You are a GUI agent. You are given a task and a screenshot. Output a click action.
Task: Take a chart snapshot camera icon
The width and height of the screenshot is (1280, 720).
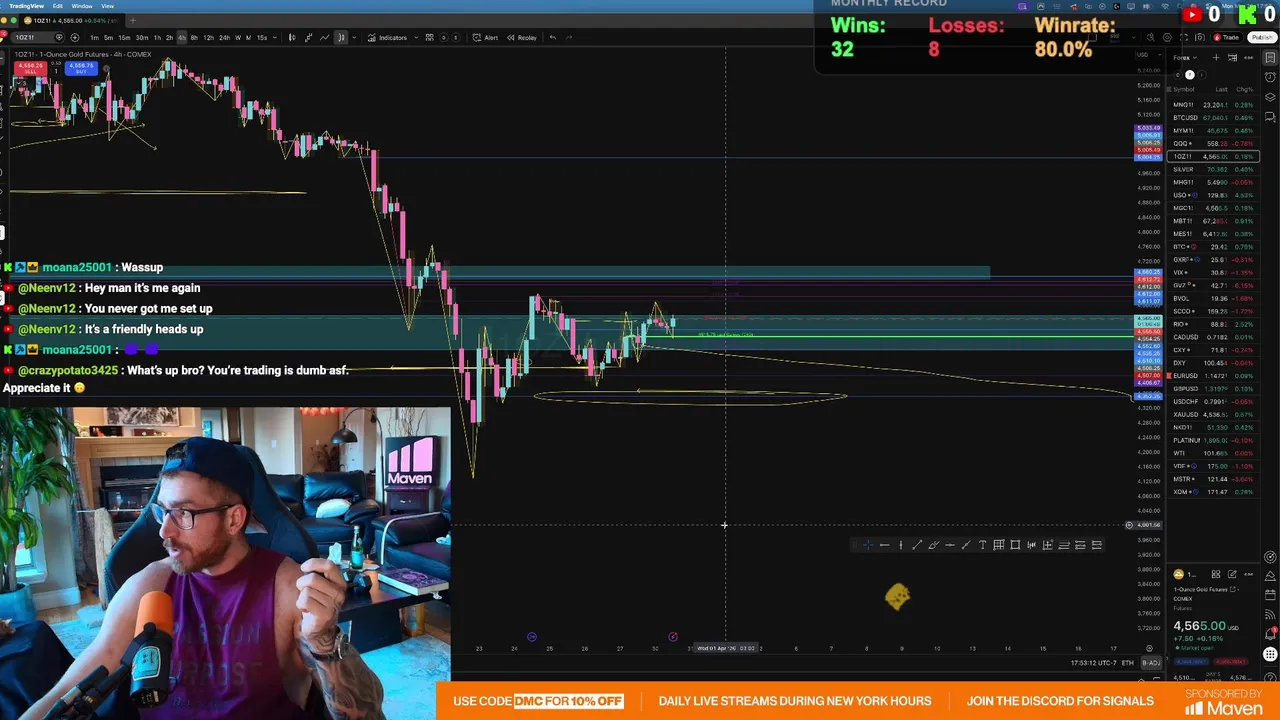coord(1200,37)
